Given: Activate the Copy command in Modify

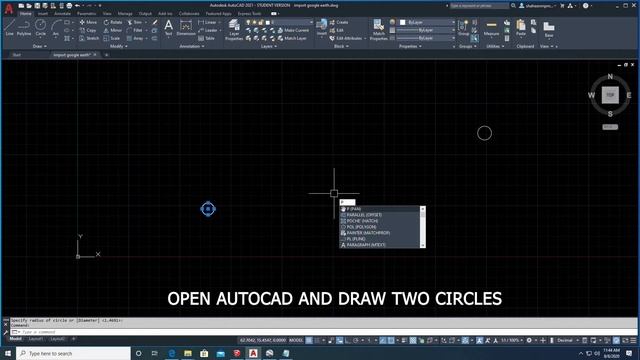Looking at the screenshot, I should (88, 30).
